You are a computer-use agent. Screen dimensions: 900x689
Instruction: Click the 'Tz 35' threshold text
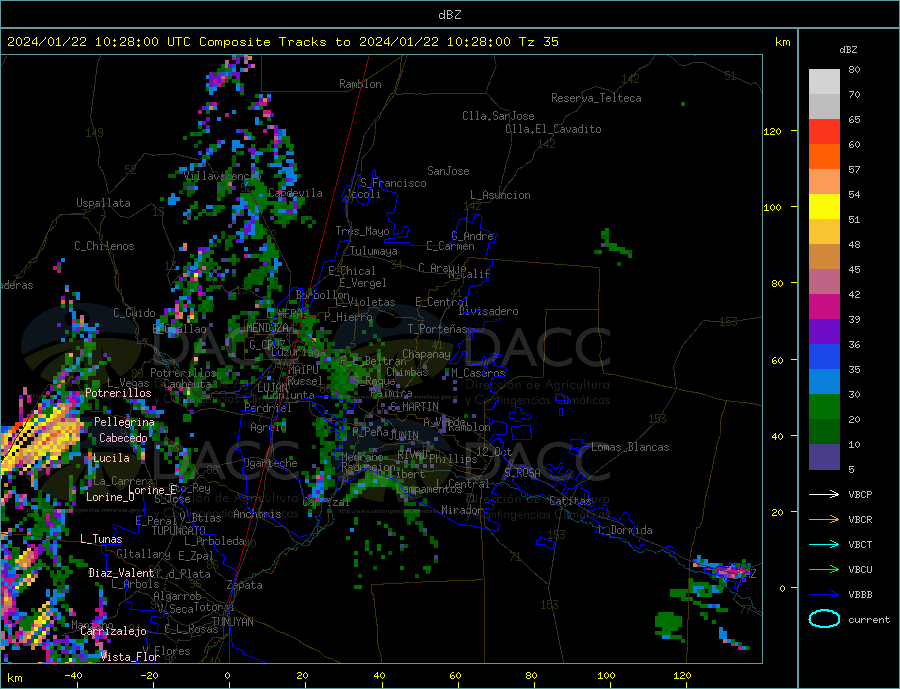[x=538, y=42]
